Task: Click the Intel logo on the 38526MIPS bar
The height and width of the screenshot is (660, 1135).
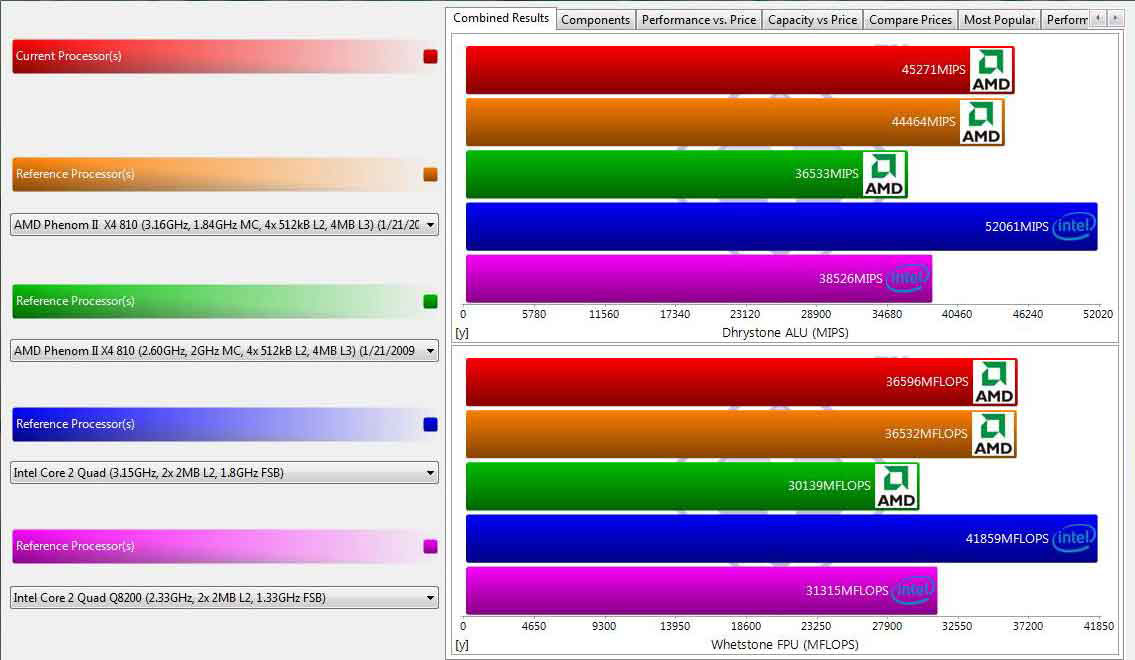Action: pyautogui.click(x=908, y=278)
